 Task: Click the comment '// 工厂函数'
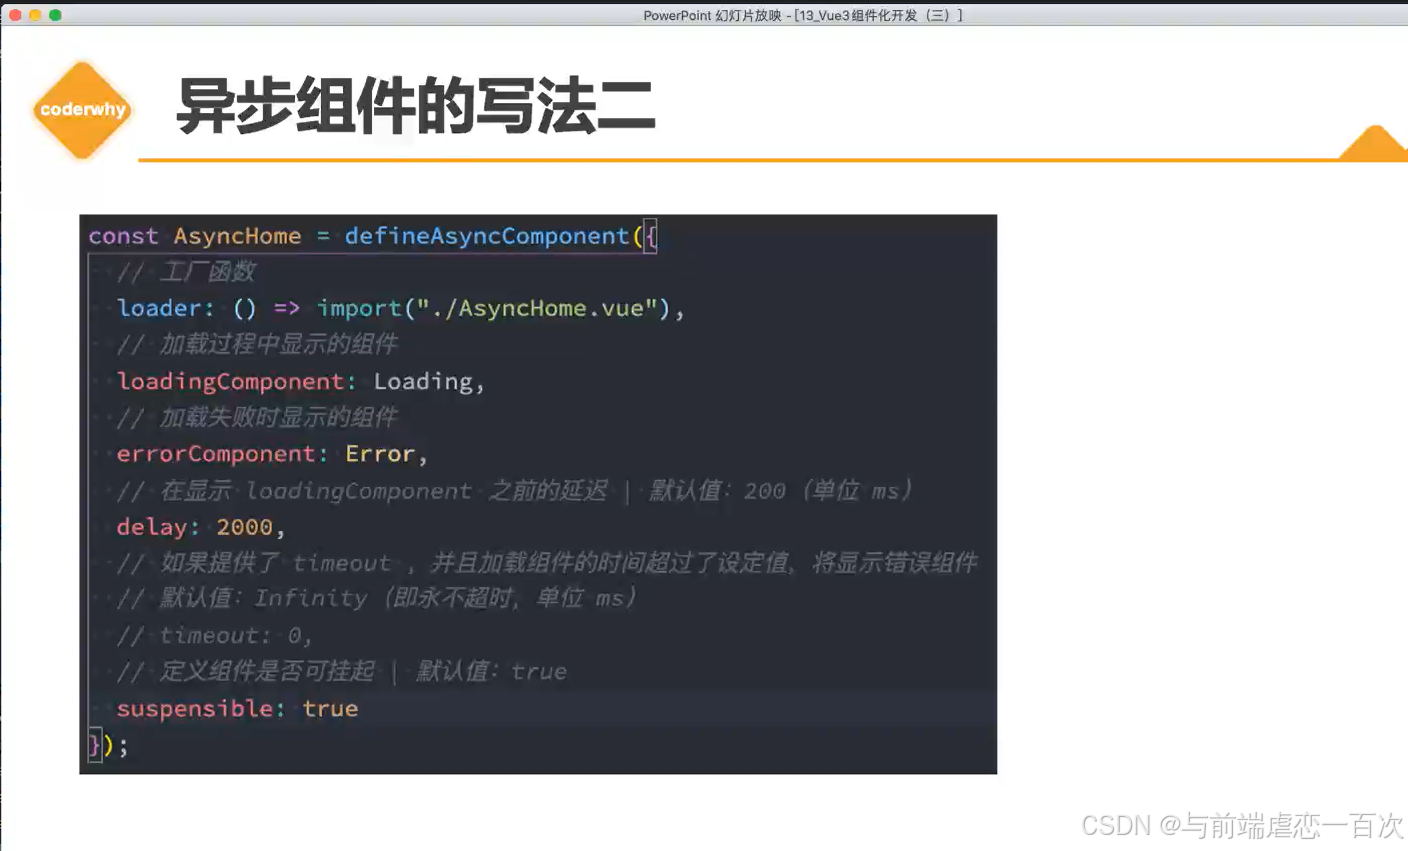(x=186, y=271)
